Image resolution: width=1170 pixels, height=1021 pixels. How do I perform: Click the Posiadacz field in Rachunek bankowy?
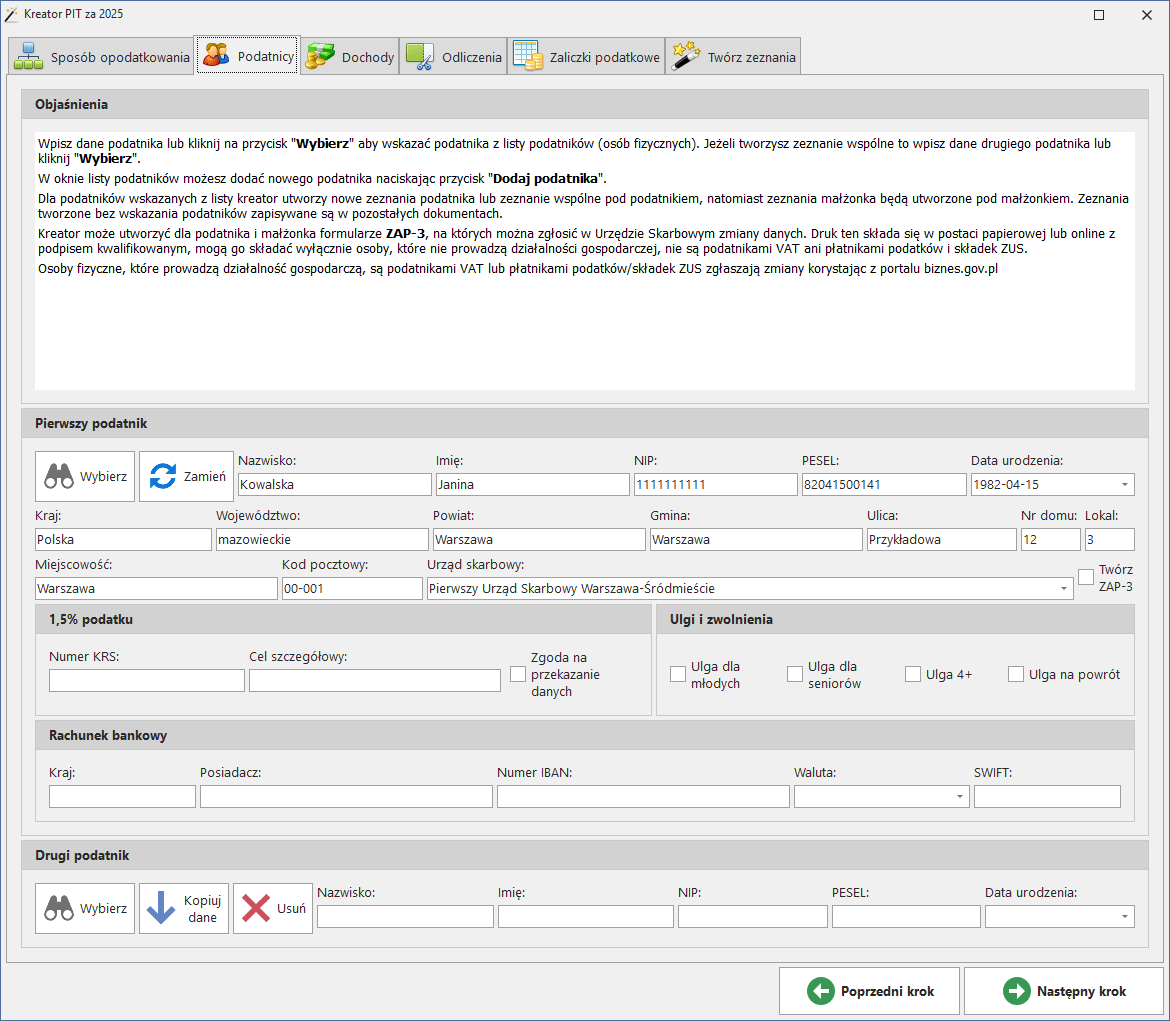(346, 796)
